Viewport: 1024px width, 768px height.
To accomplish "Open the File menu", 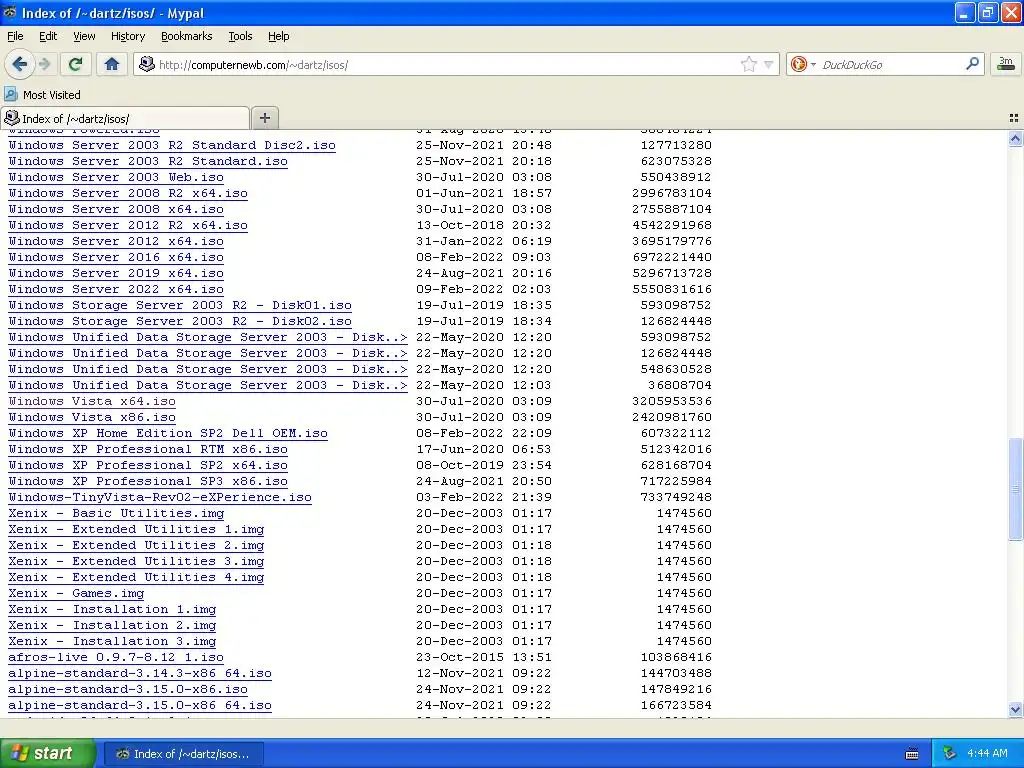I will click(x=15, y=36).
